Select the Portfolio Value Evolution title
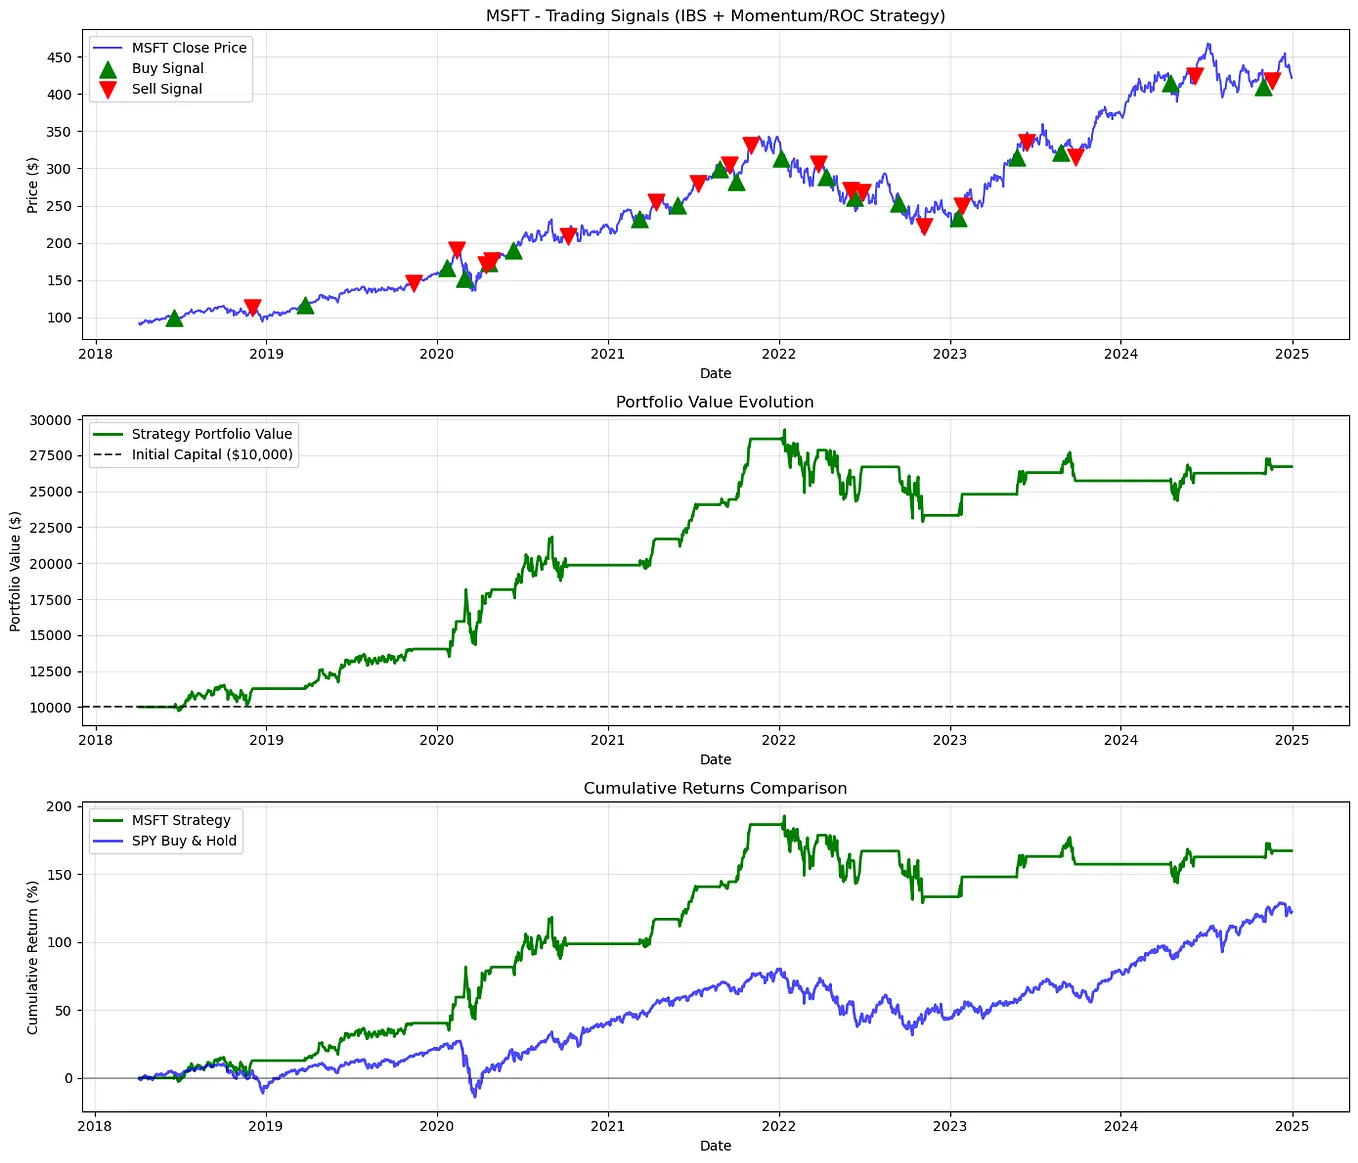Image resolution: width=1358 pixels, height=1163 pixels. (715, 401)
